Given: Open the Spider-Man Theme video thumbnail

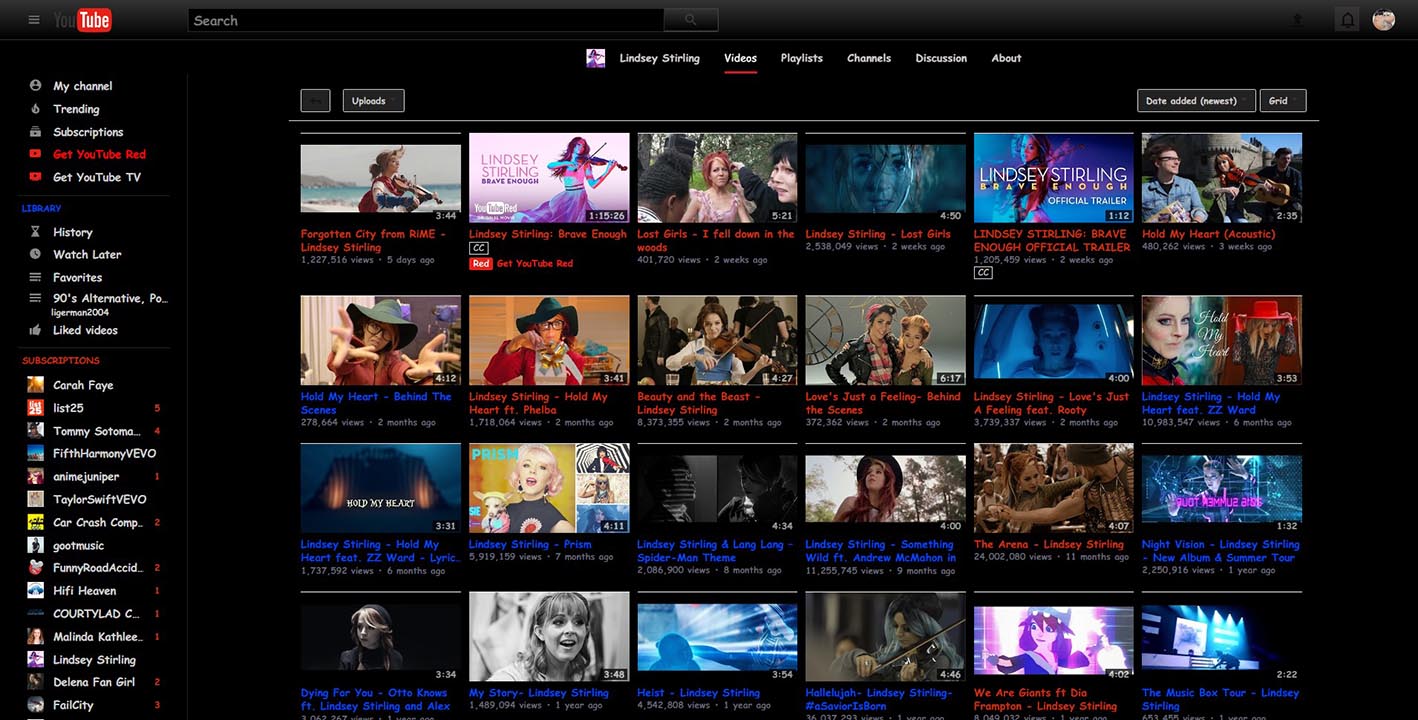Looking at the screenshot, I should [x=717, y=489].
